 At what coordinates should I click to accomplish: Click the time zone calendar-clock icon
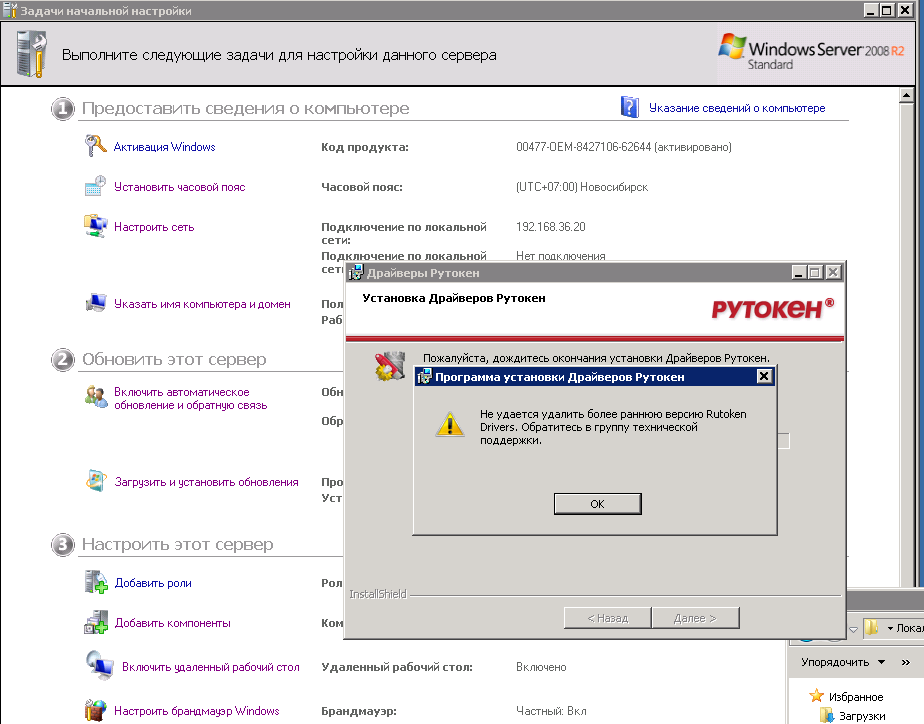tap(95, 187)
